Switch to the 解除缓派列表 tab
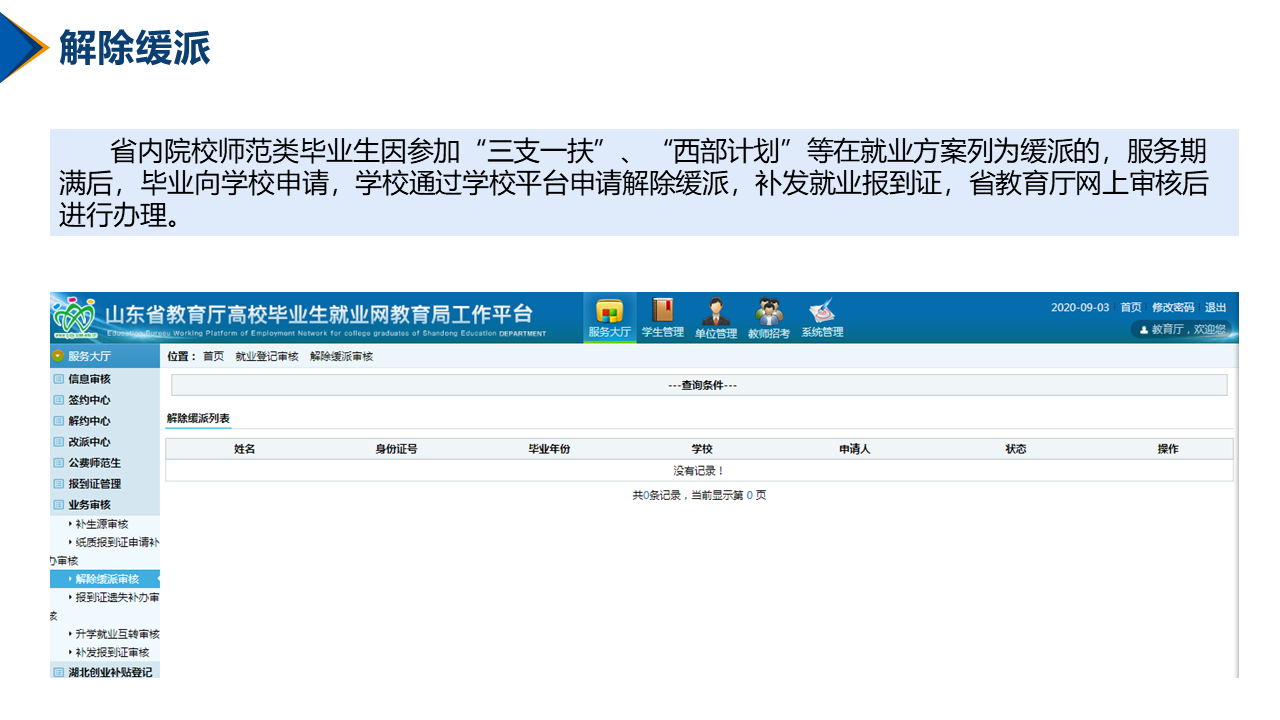The image size is (1280, 720). pyautogui.click(x=198, y=418)
